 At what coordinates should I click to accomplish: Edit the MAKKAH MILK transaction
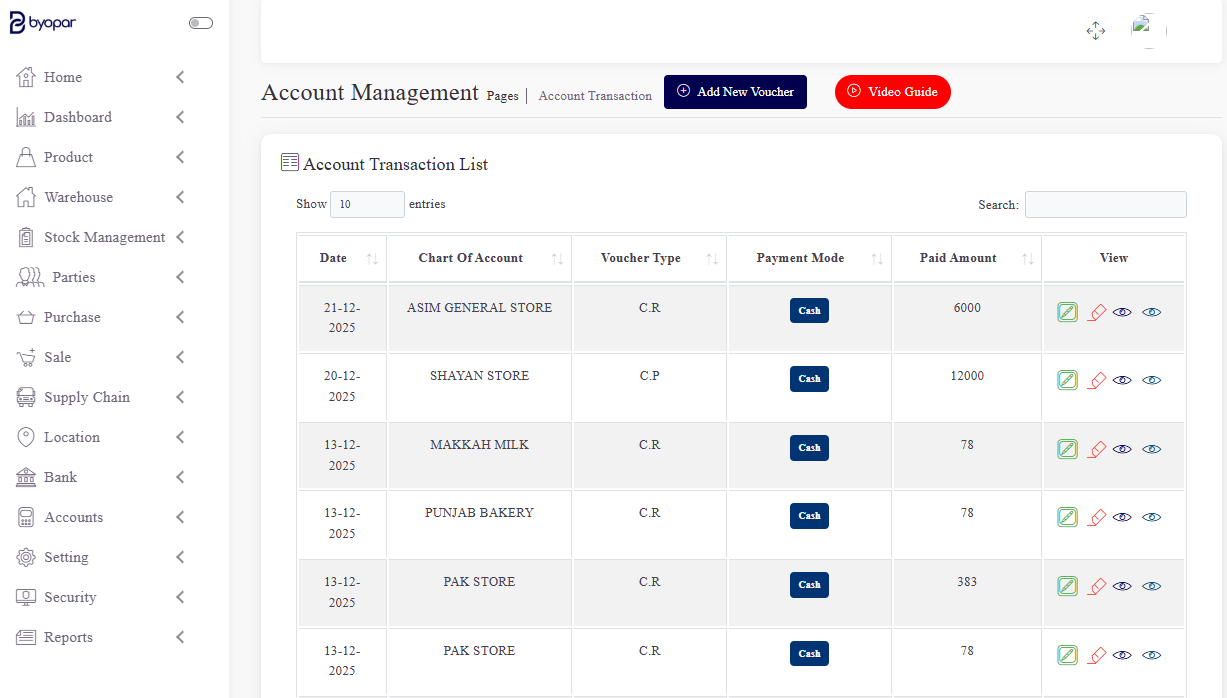[x=1067, y=448]
